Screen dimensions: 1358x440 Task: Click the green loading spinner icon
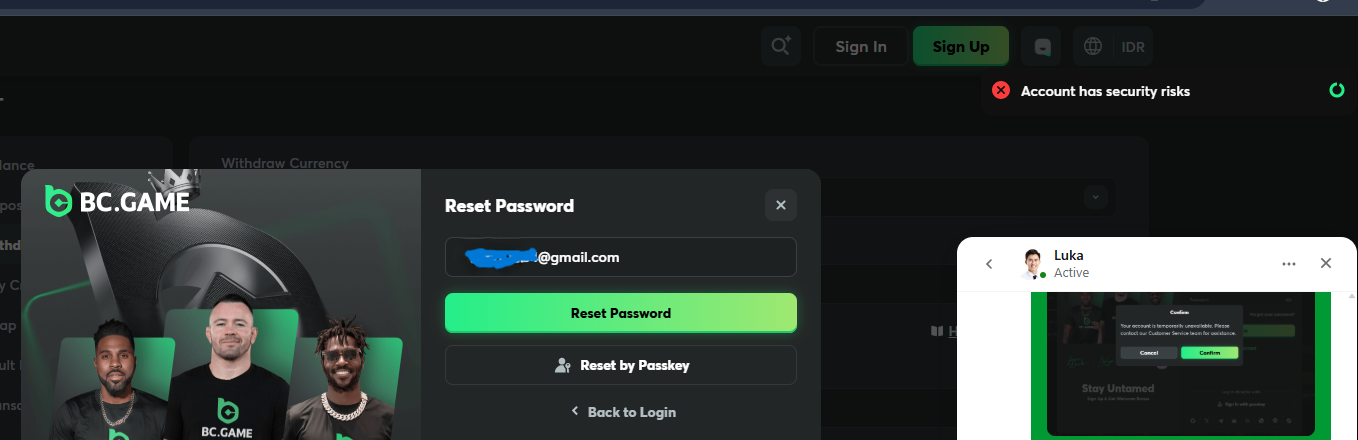point(1336,90)
